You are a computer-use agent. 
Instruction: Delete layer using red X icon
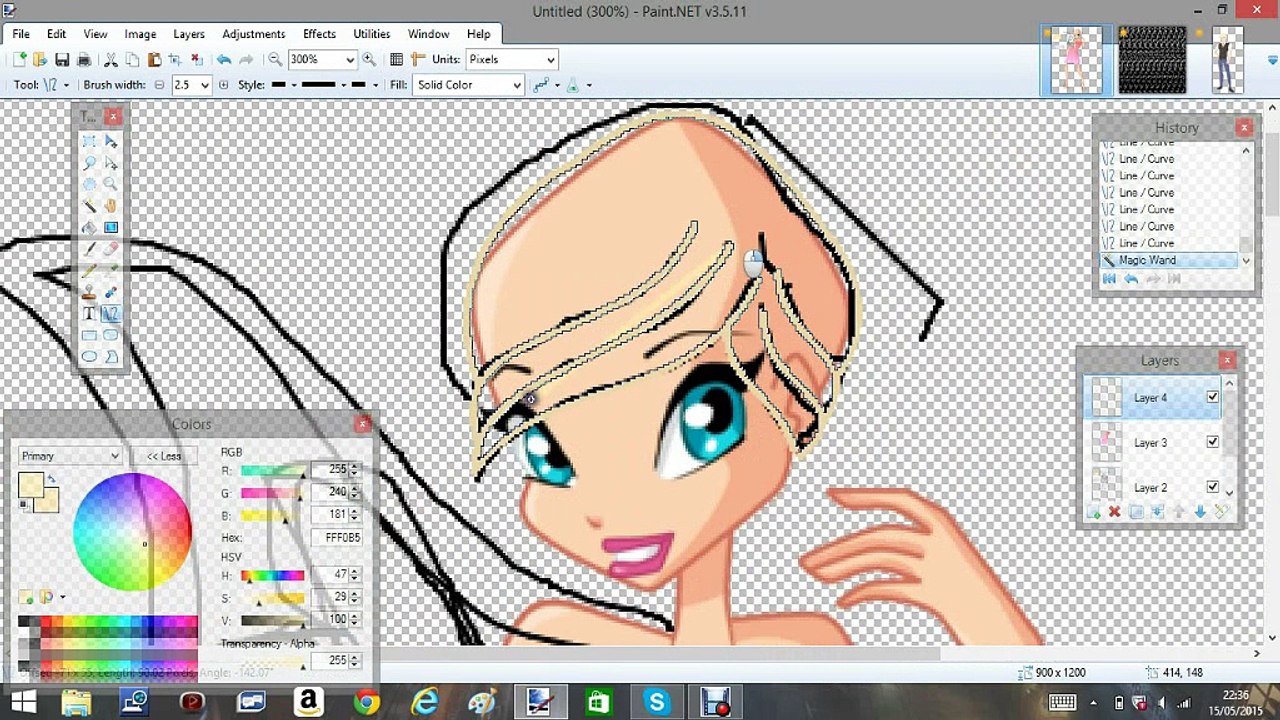pos(1114,512)
